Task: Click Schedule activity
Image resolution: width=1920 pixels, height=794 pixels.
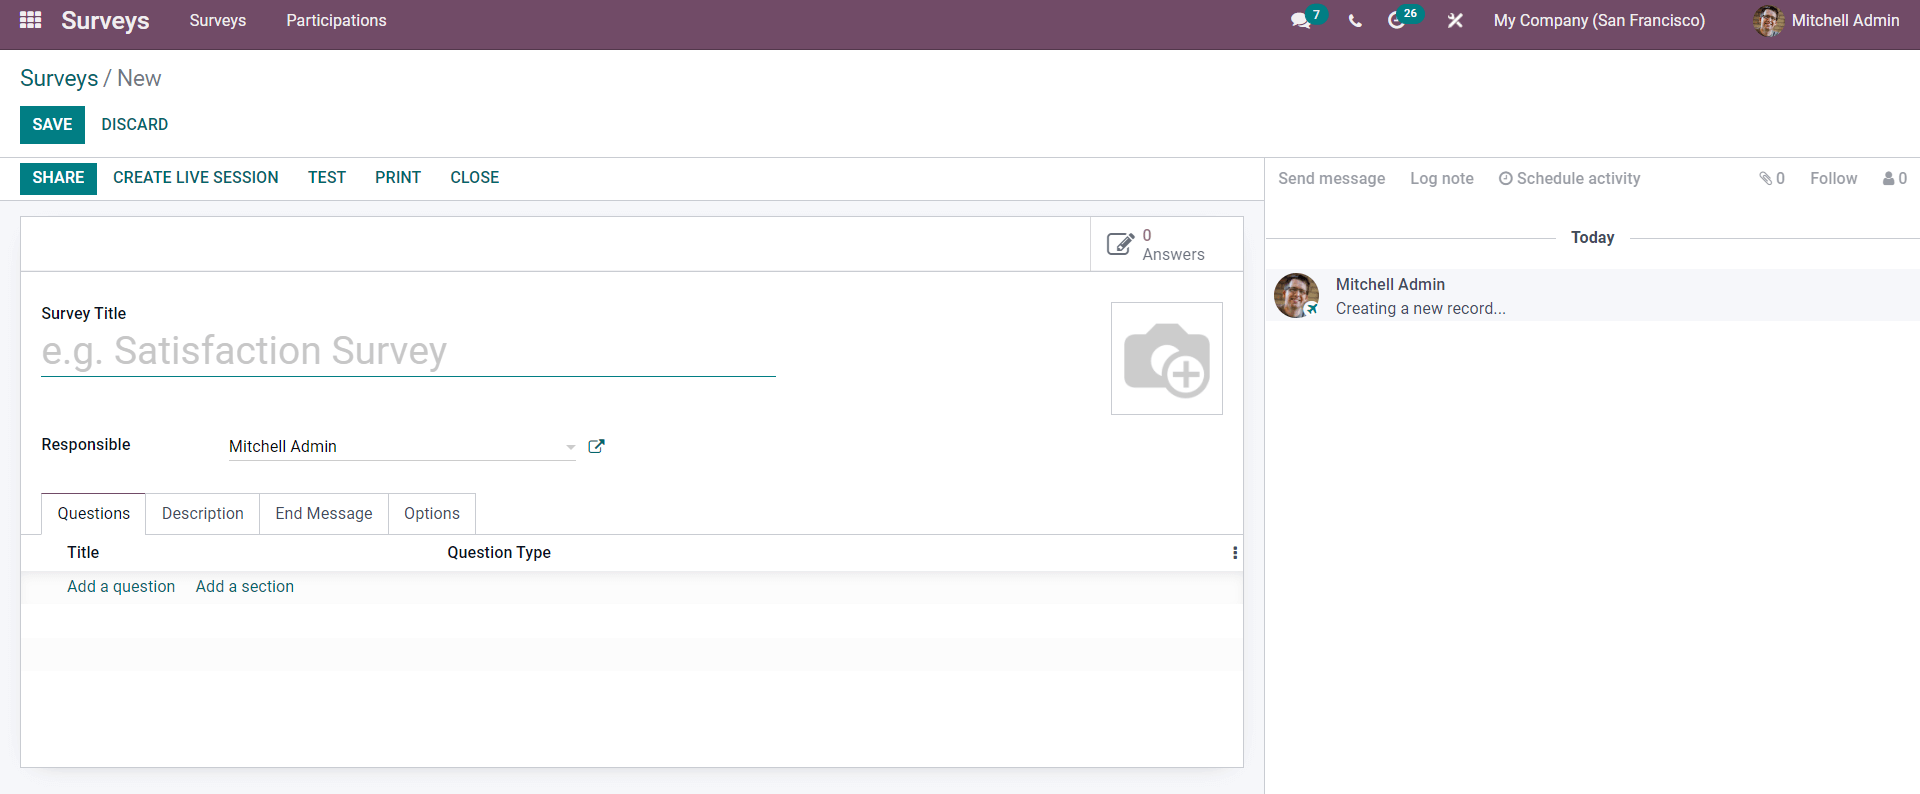Action: (1569, 178)
